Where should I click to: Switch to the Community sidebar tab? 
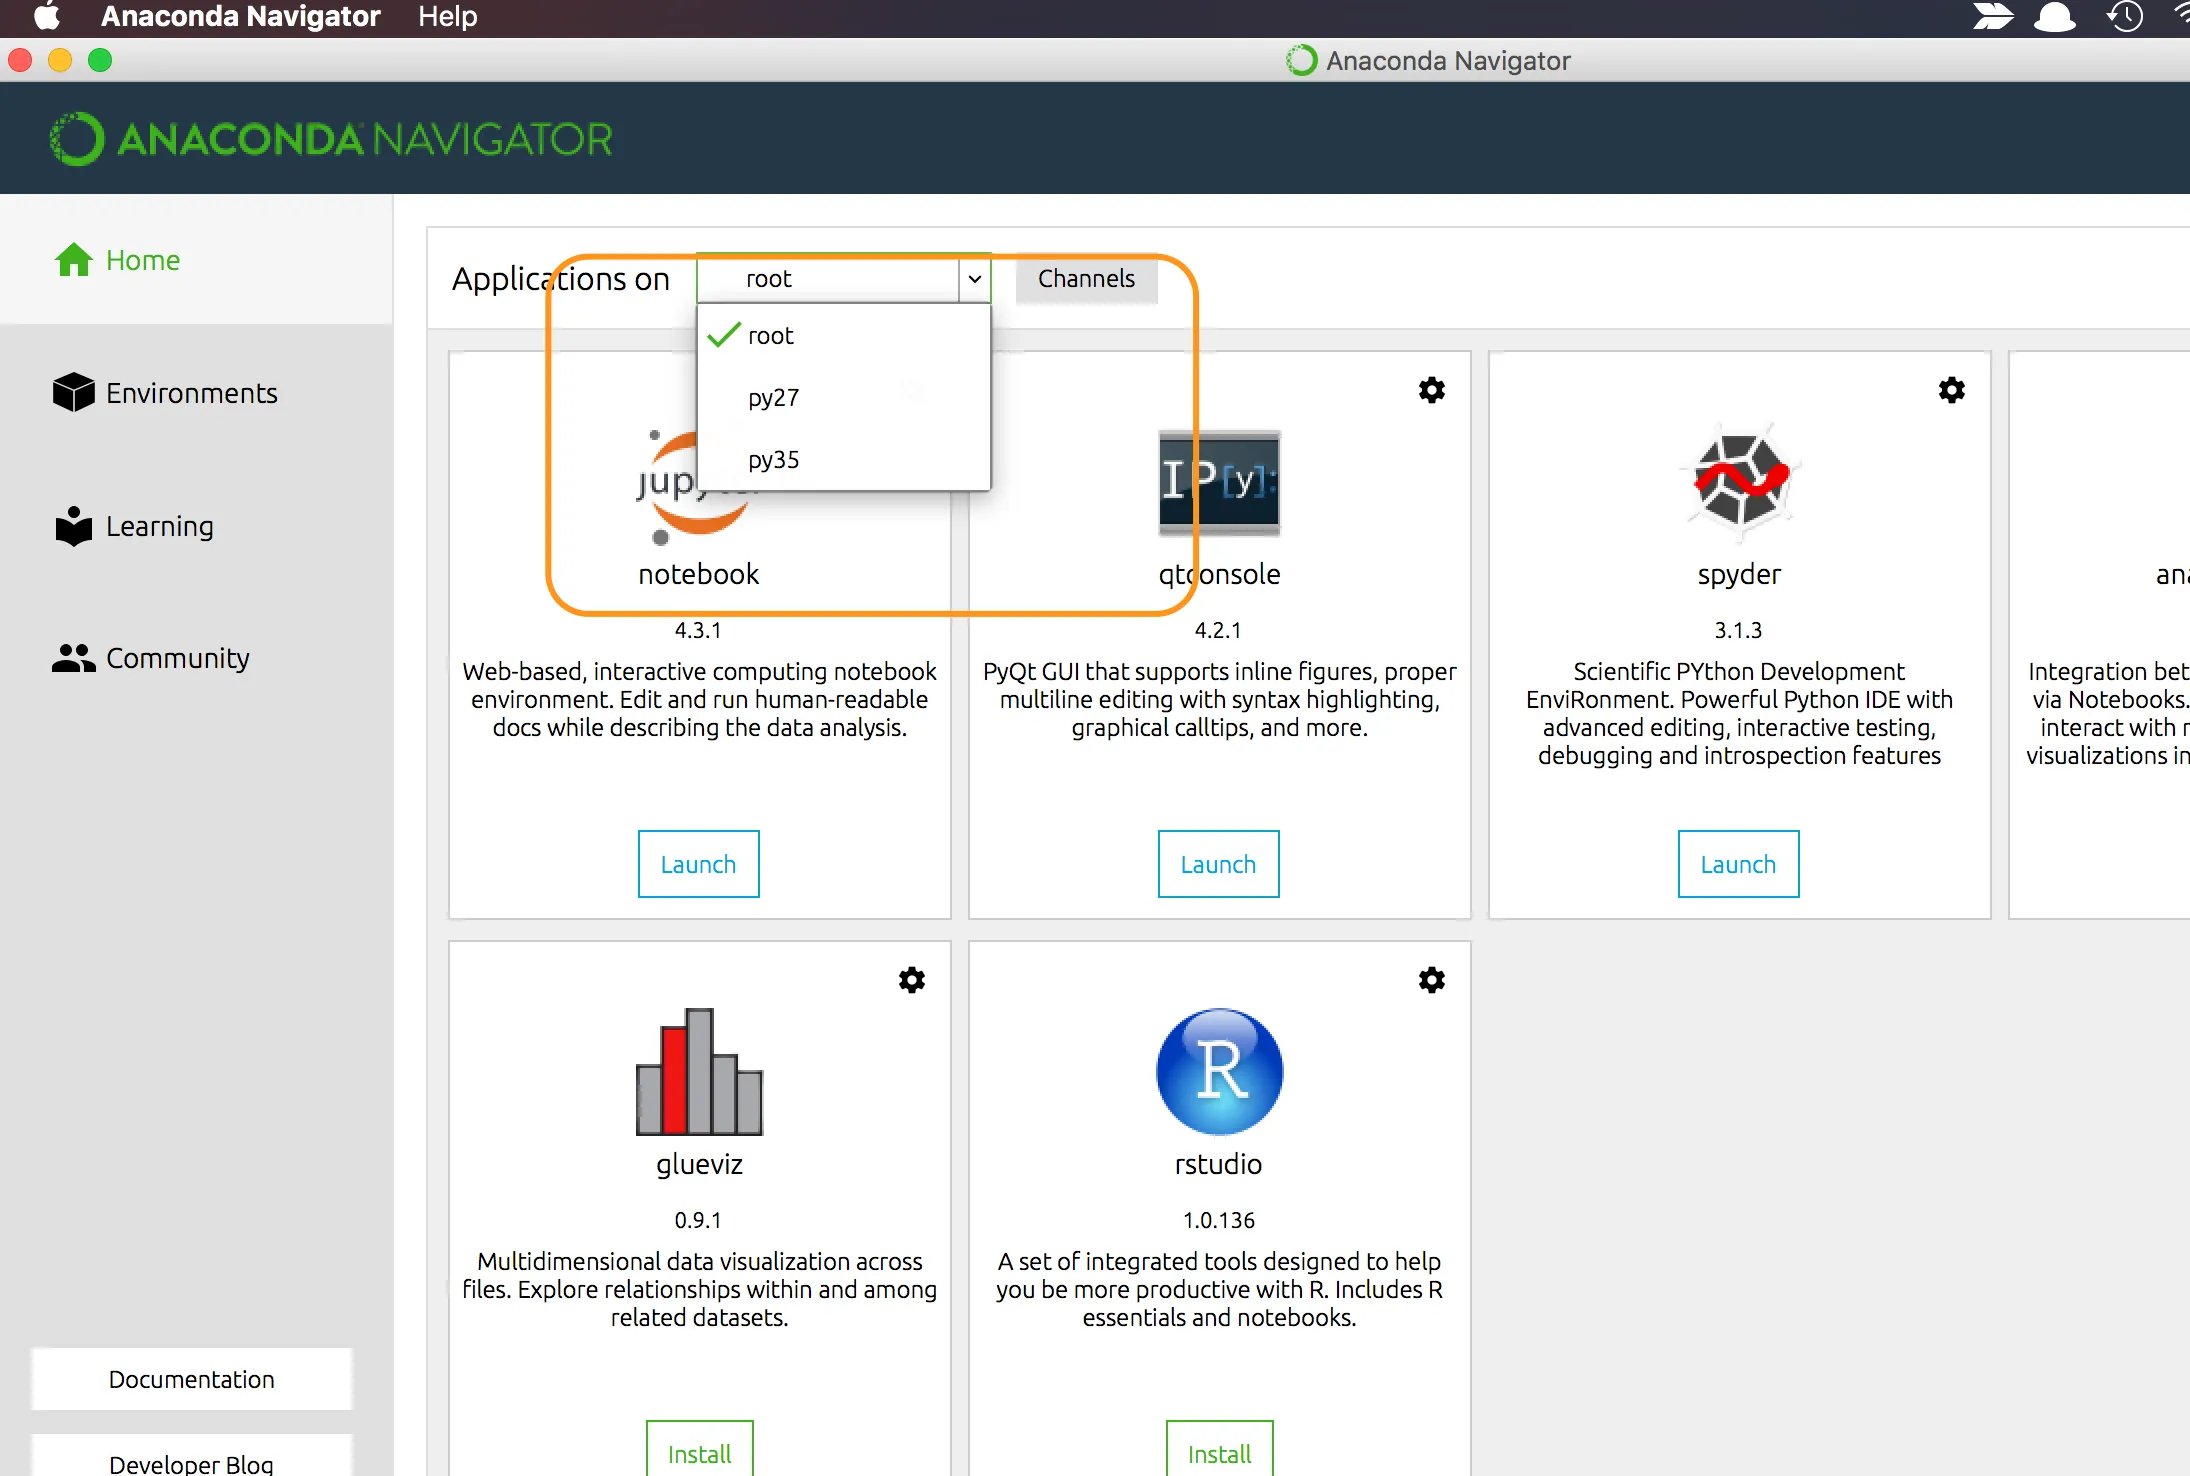(x=177, y=658)
